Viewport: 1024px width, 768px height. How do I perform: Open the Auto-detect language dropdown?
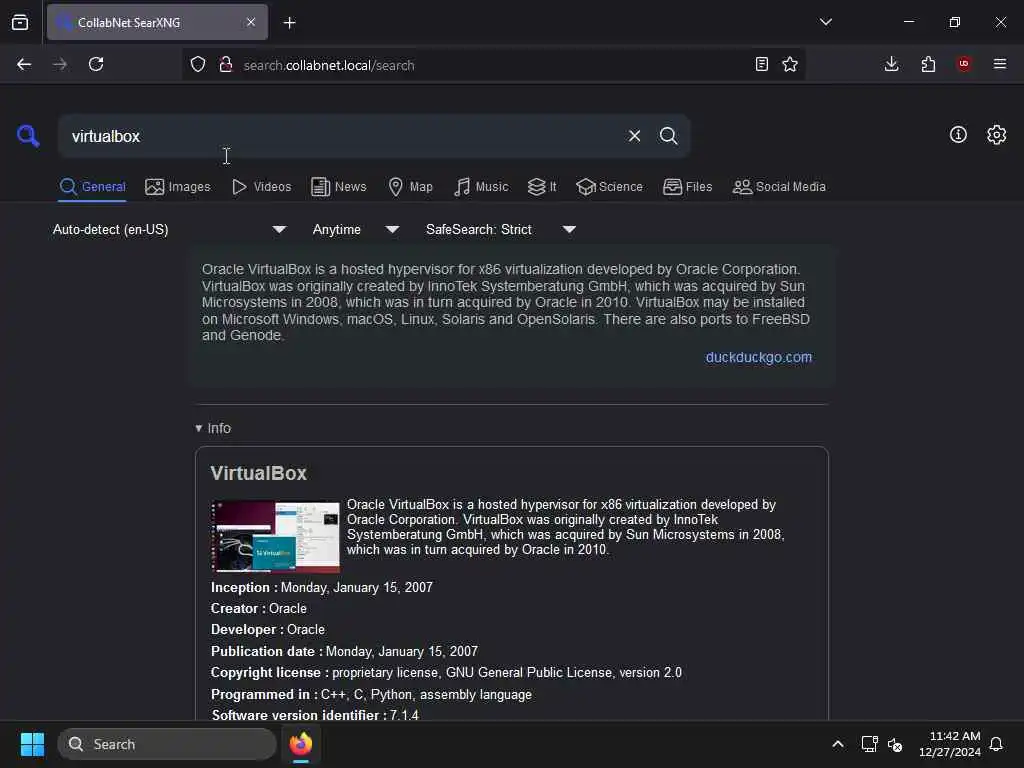169,229
